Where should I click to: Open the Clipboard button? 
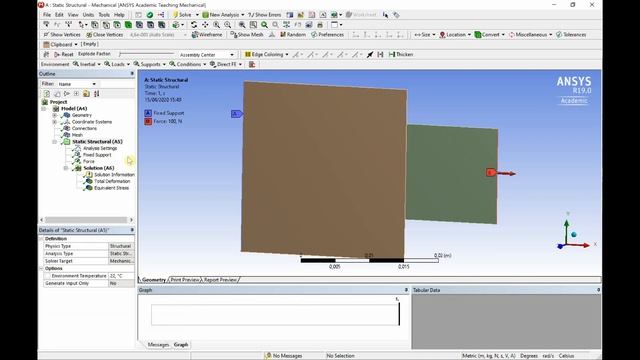(x=60, y=44)
